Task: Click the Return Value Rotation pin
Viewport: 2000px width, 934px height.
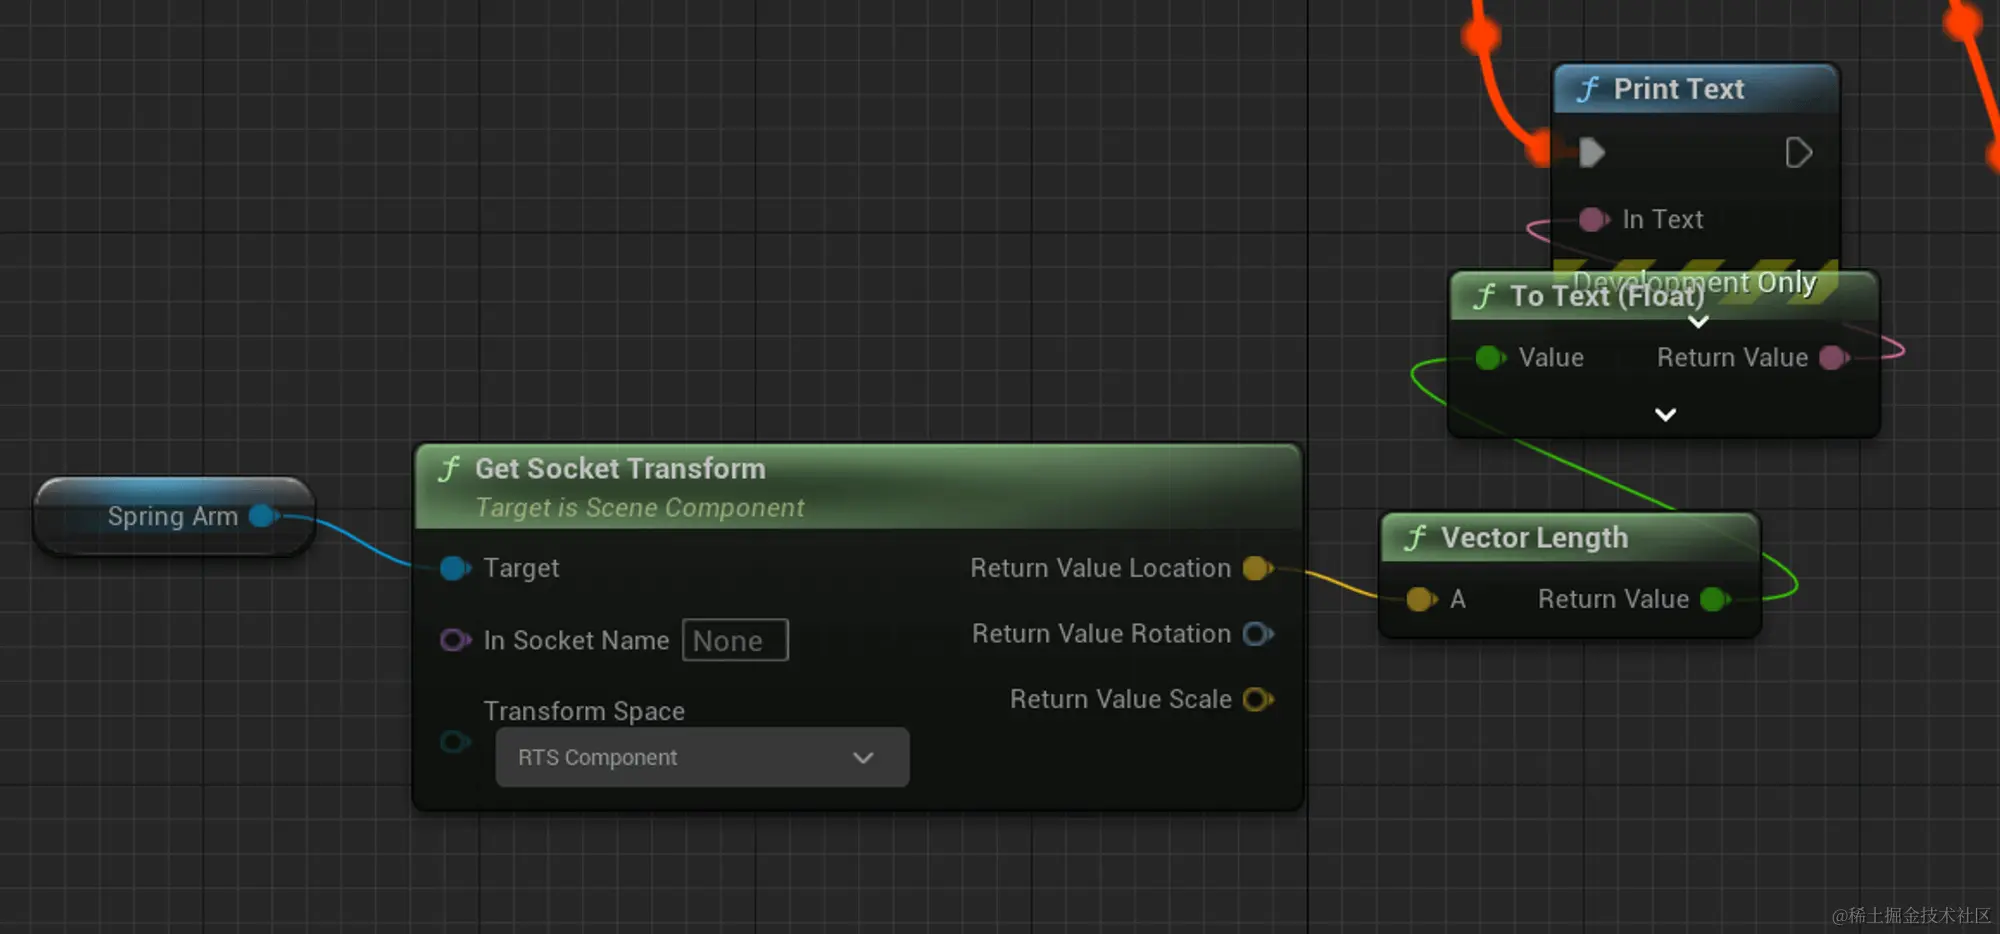Action: coord(1258,634)
